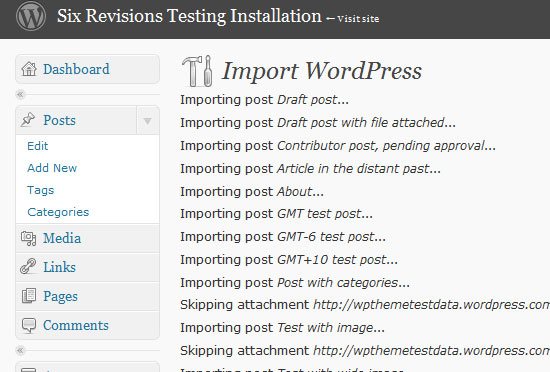This screenshot has height=372, width=550.
Task: Select Add New under Posts
Action: [x=52, y=168]
